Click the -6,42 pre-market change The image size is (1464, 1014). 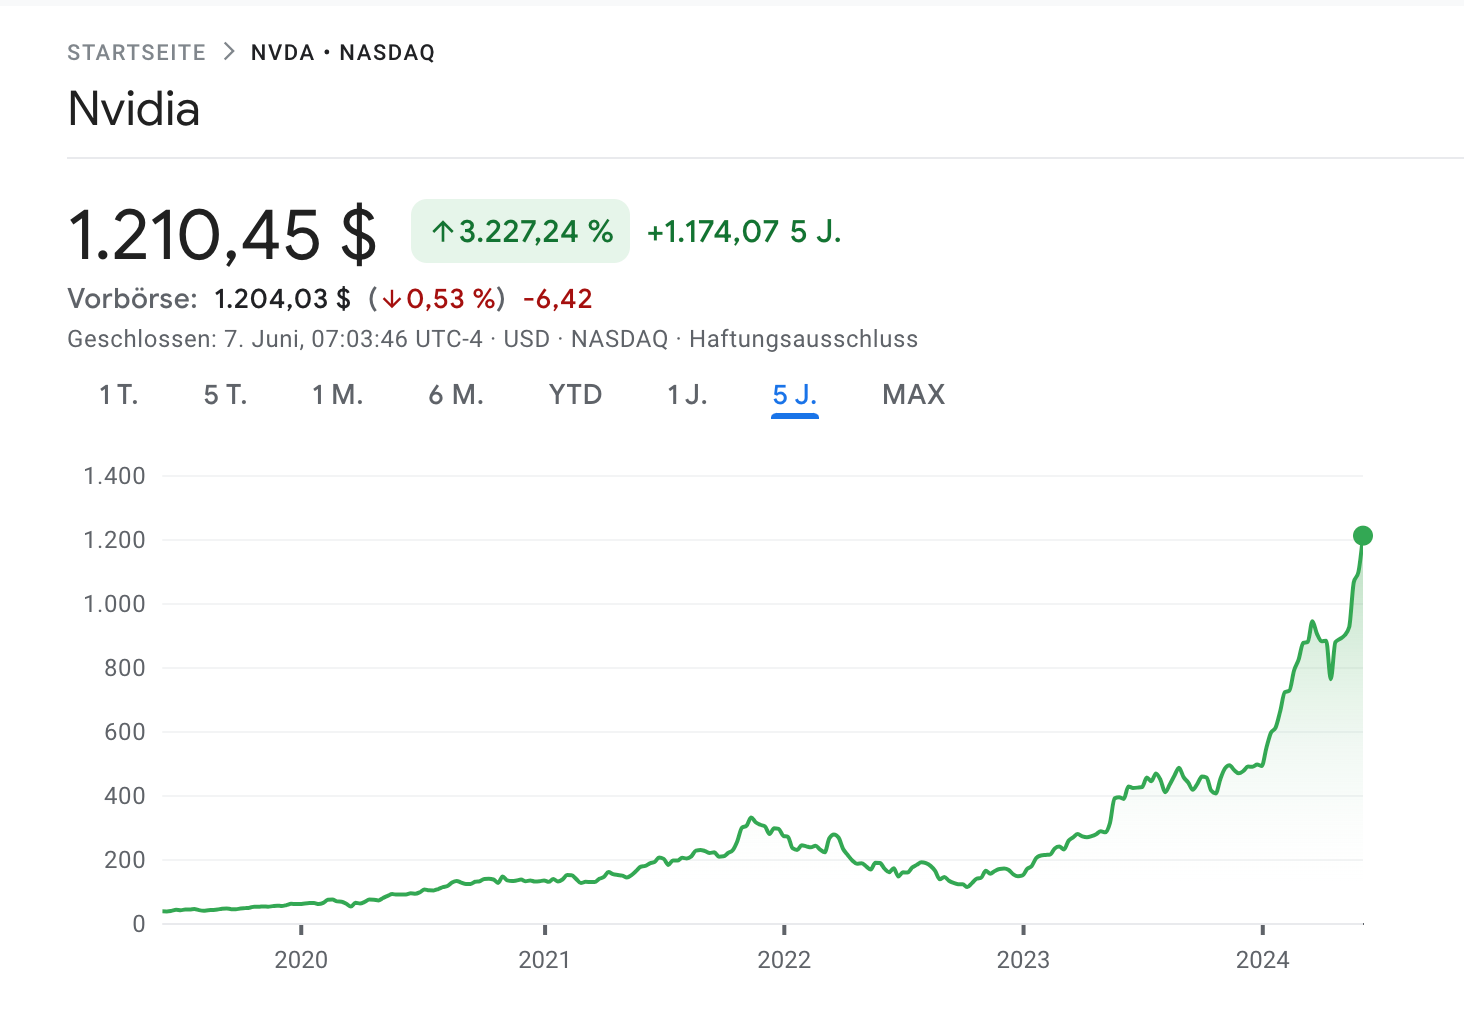(x=558, y=299)
